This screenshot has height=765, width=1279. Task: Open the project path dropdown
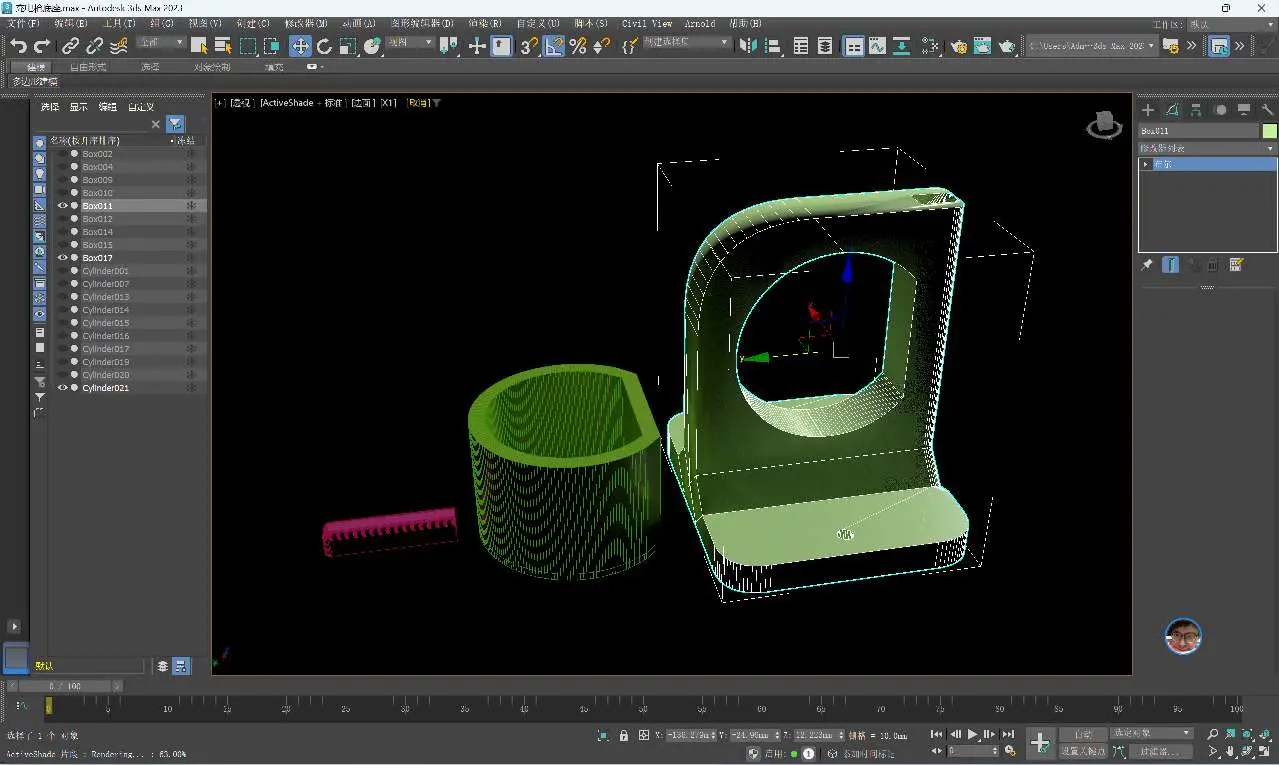(1092, 46)
